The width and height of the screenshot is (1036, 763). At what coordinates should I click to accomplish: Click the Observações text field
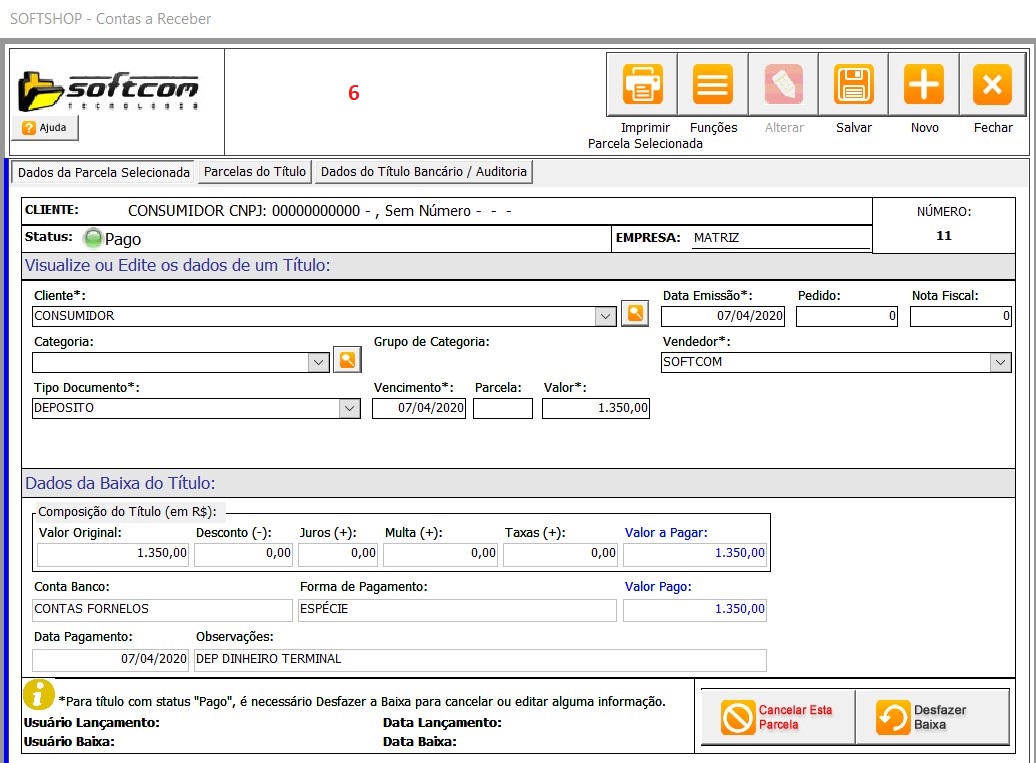click(480, 659)
